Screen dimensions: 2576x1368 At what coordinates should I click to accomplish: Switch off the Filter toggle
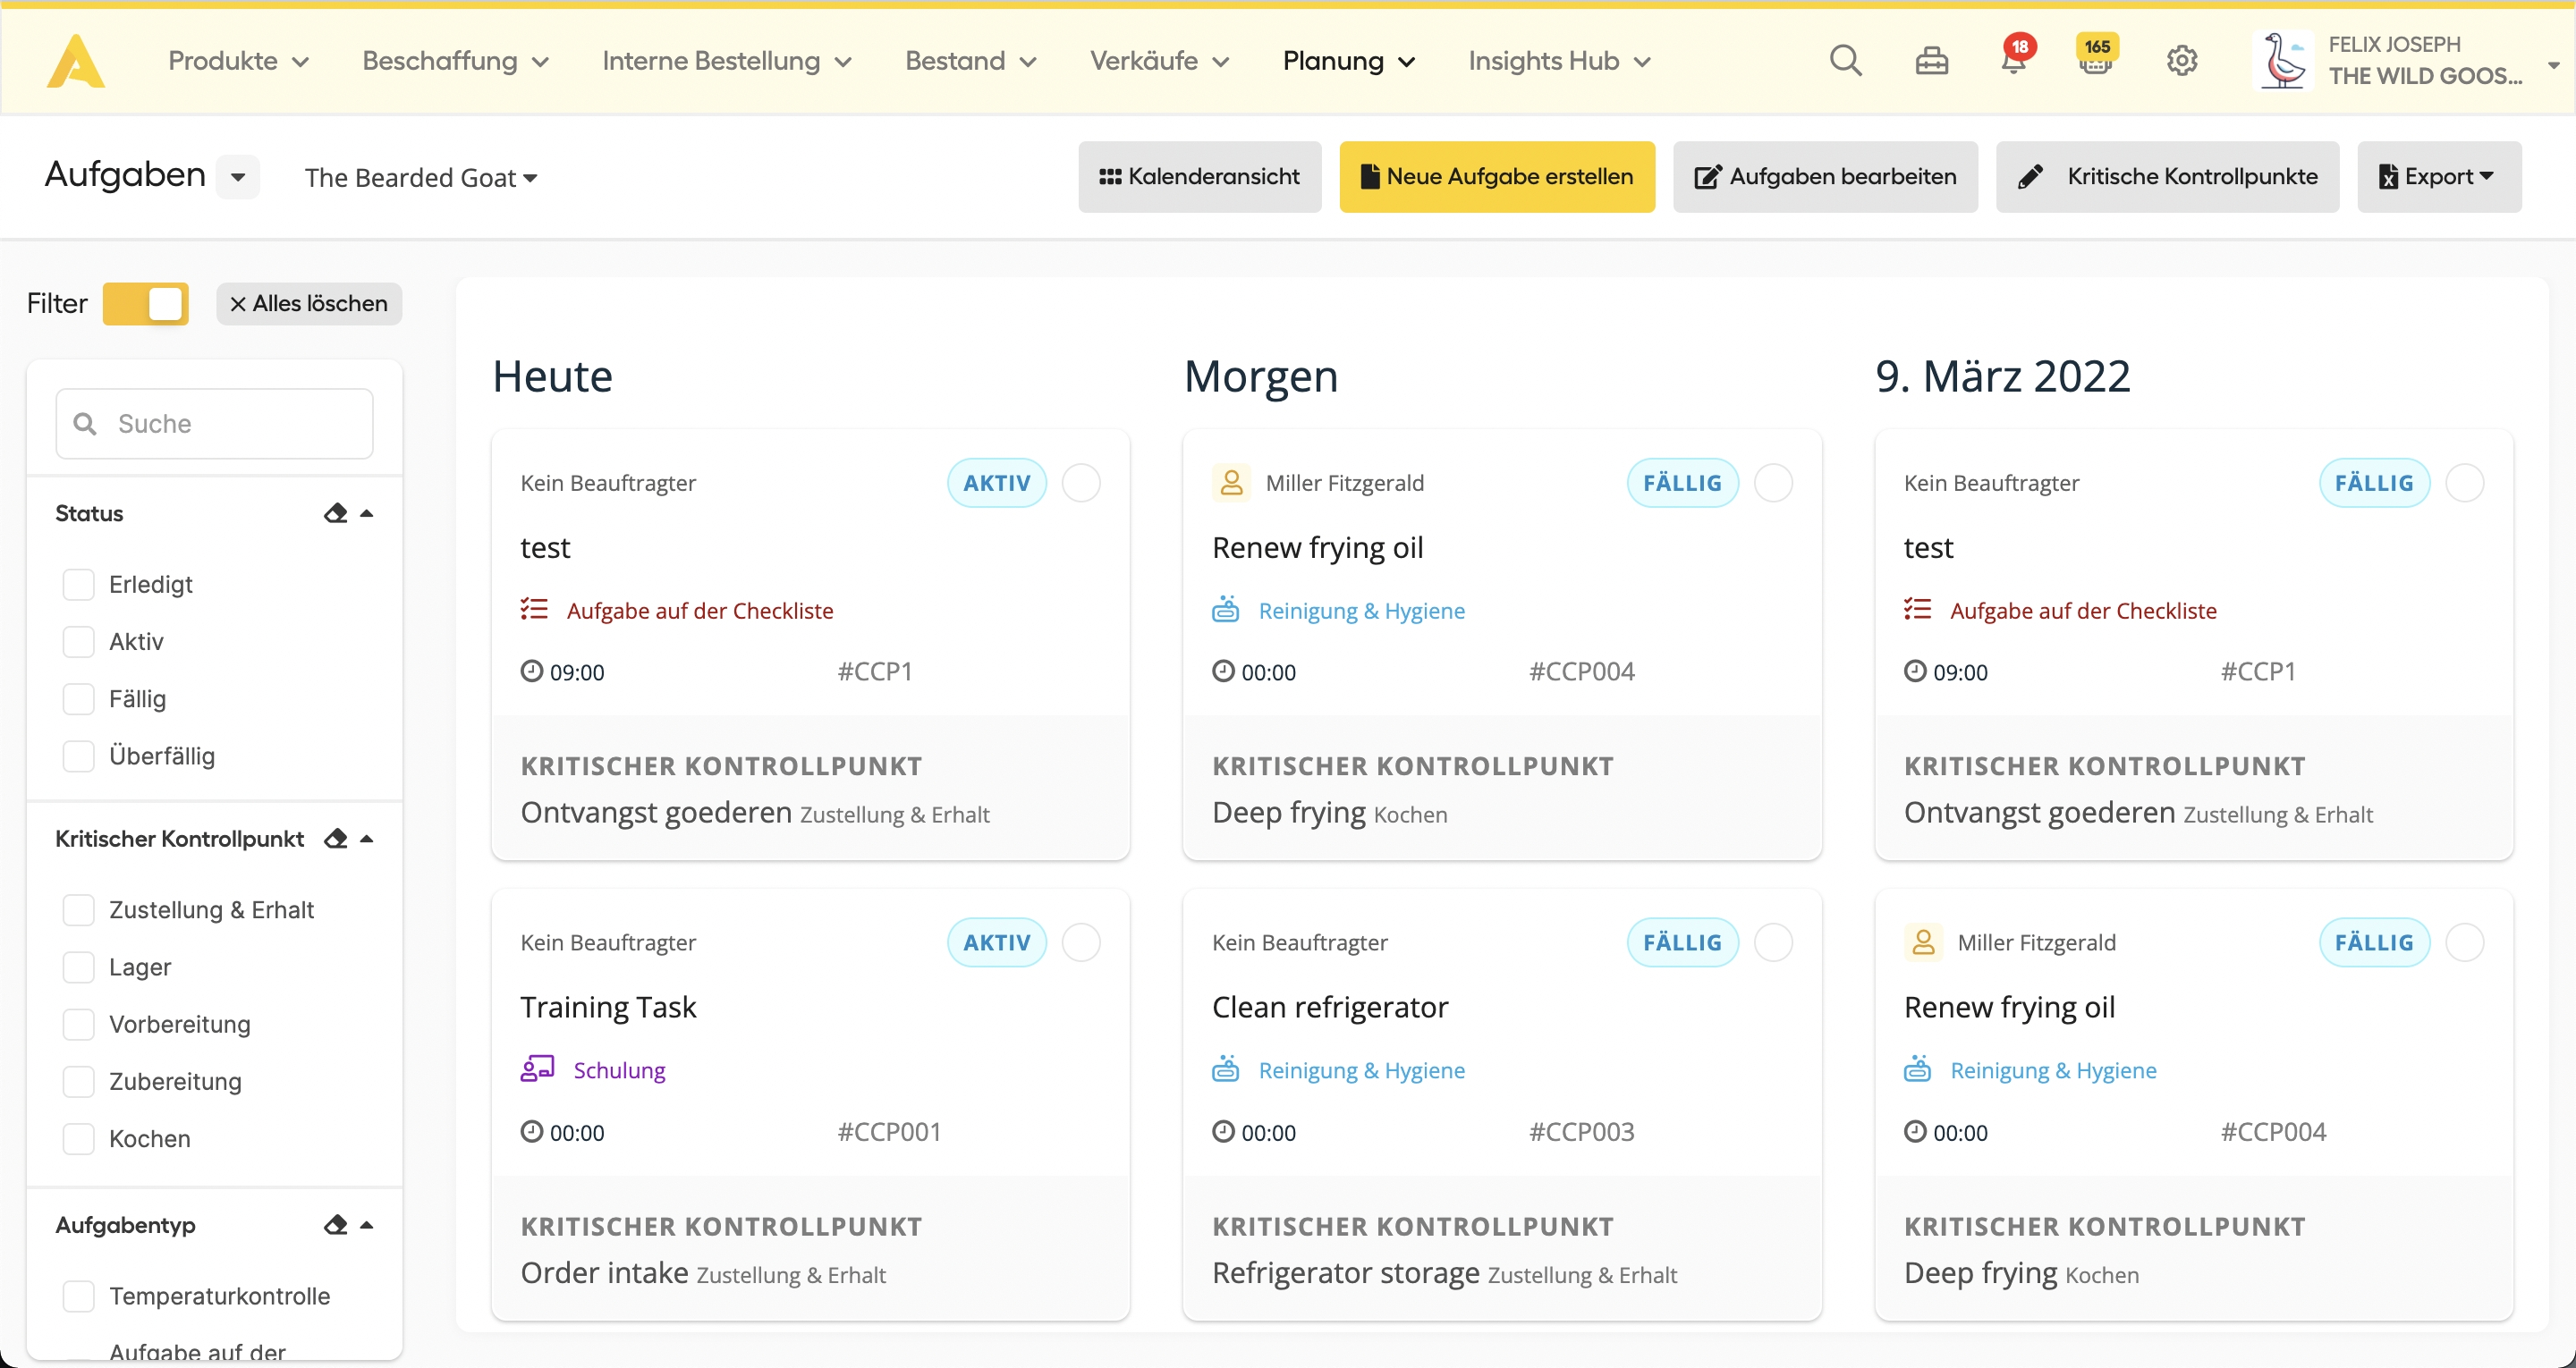(146, 303)
